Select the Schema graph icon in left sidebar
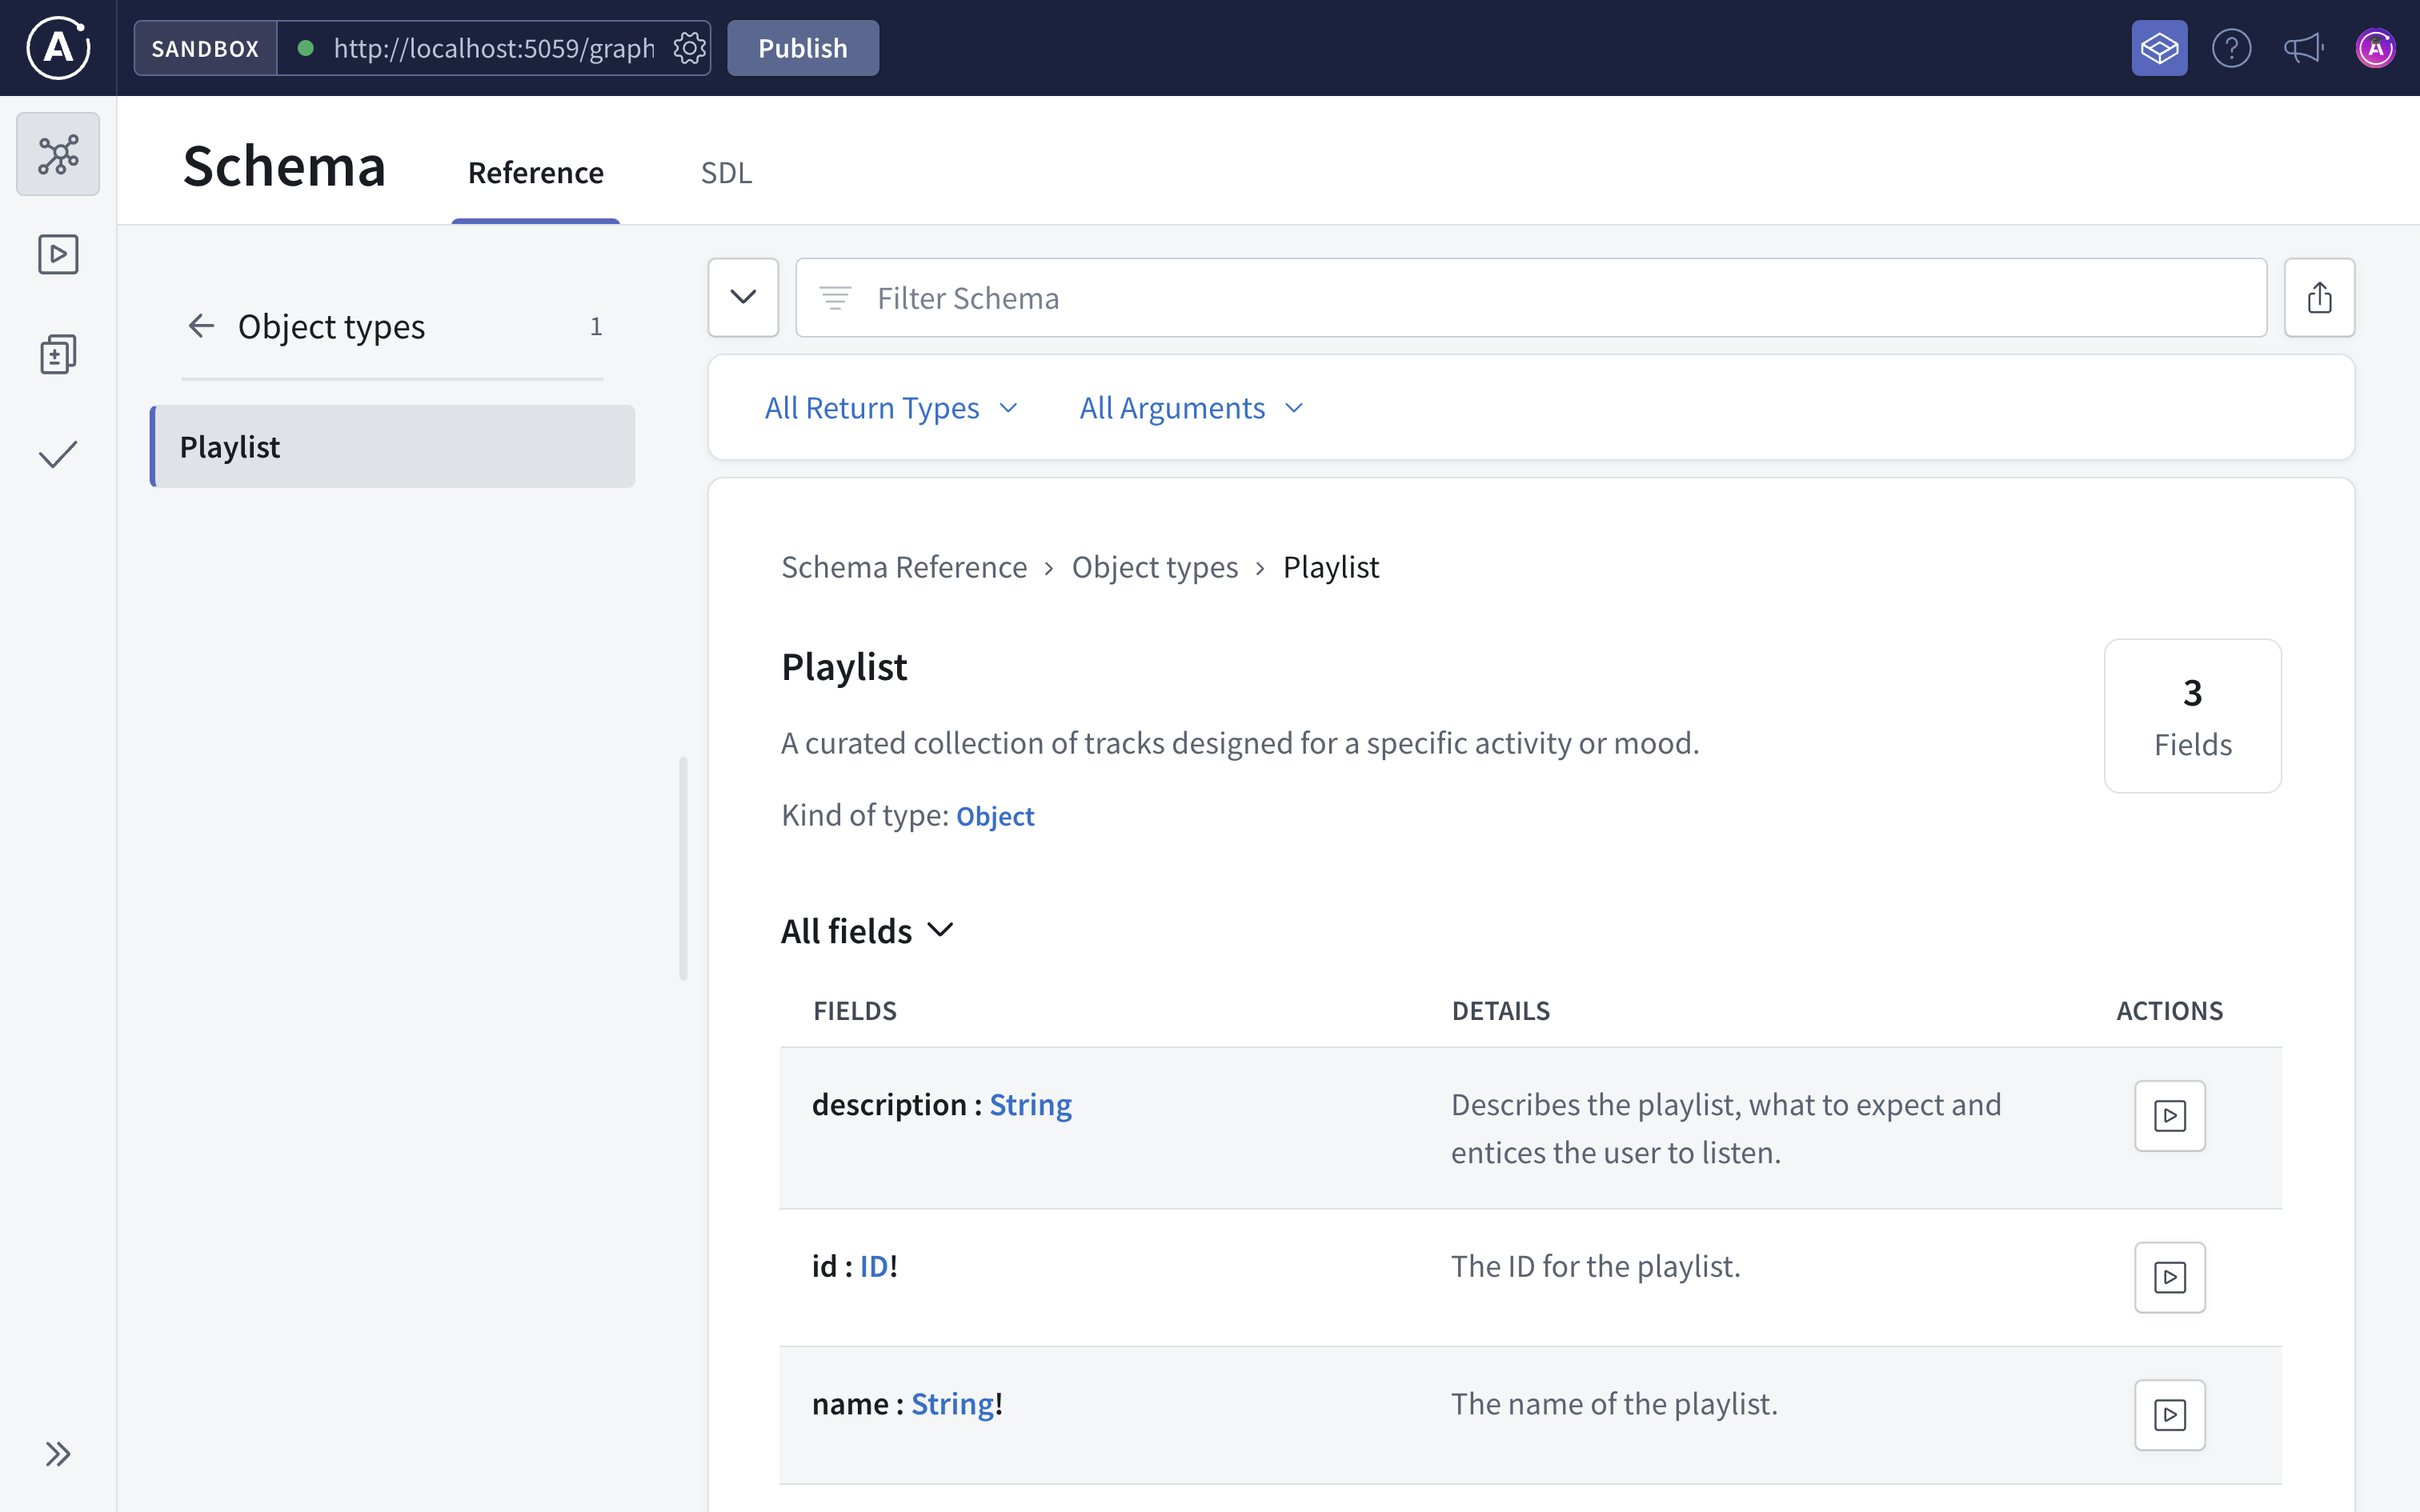Viewport: 2420px width, 1512px height. 57,154
